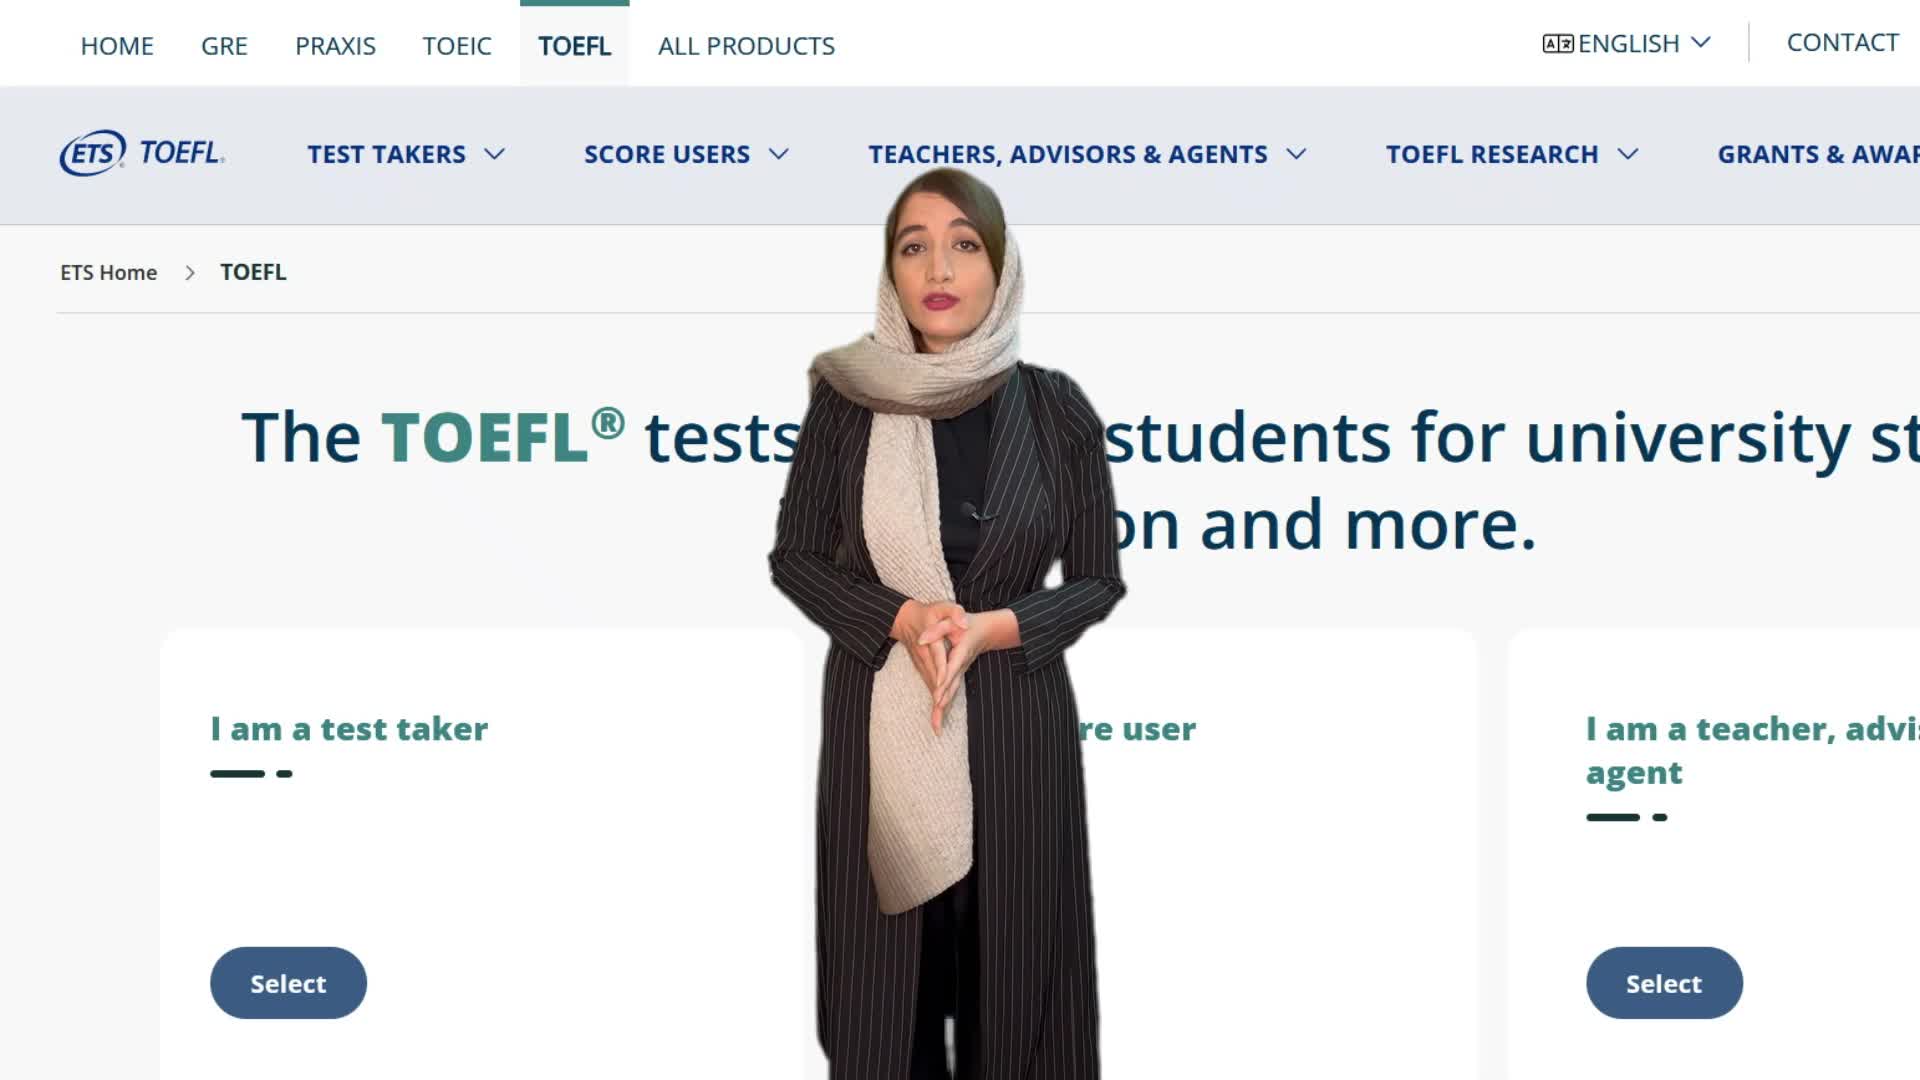Click the ETS Home breadcrumb link

point(108,273)
